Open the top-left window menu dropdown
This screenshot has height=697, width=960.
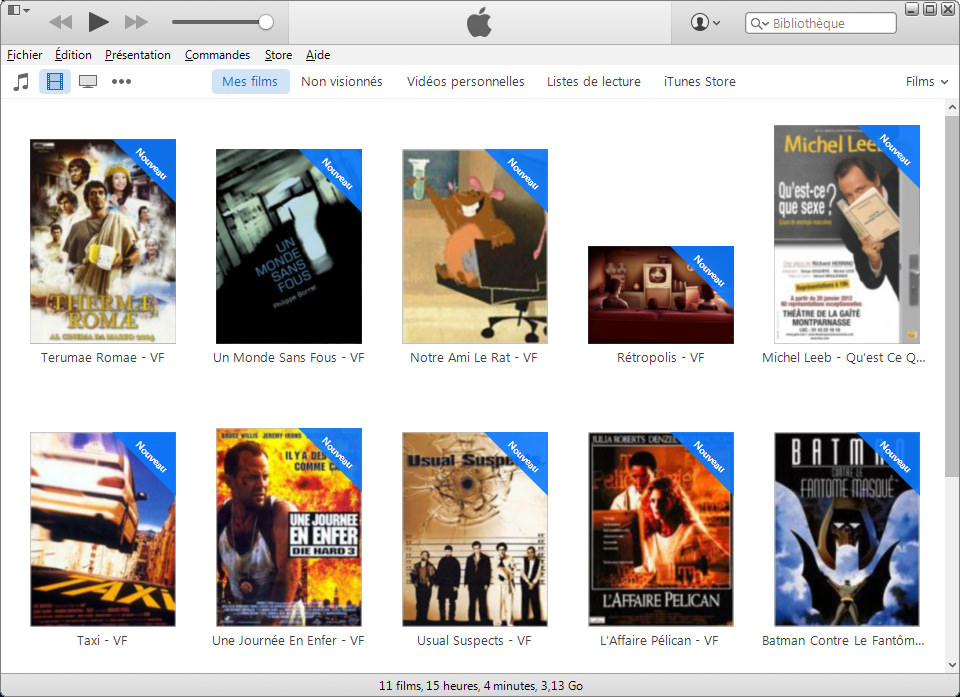click(x=19, y=10)
